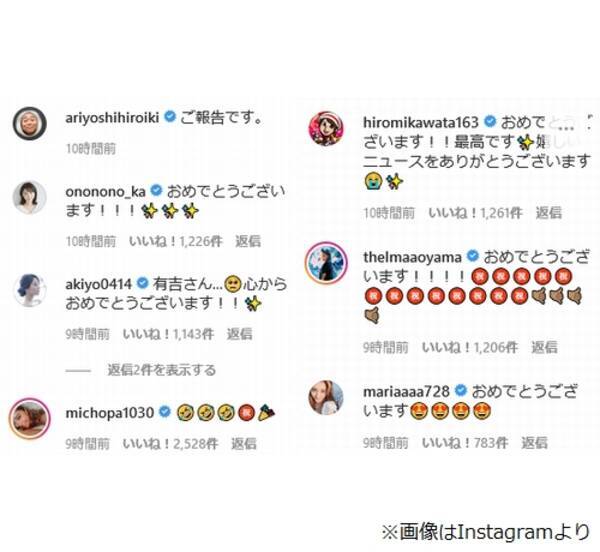Click verified badge beside thelmaaoyama
600x552 pixels.
click(x=473, y=256)
